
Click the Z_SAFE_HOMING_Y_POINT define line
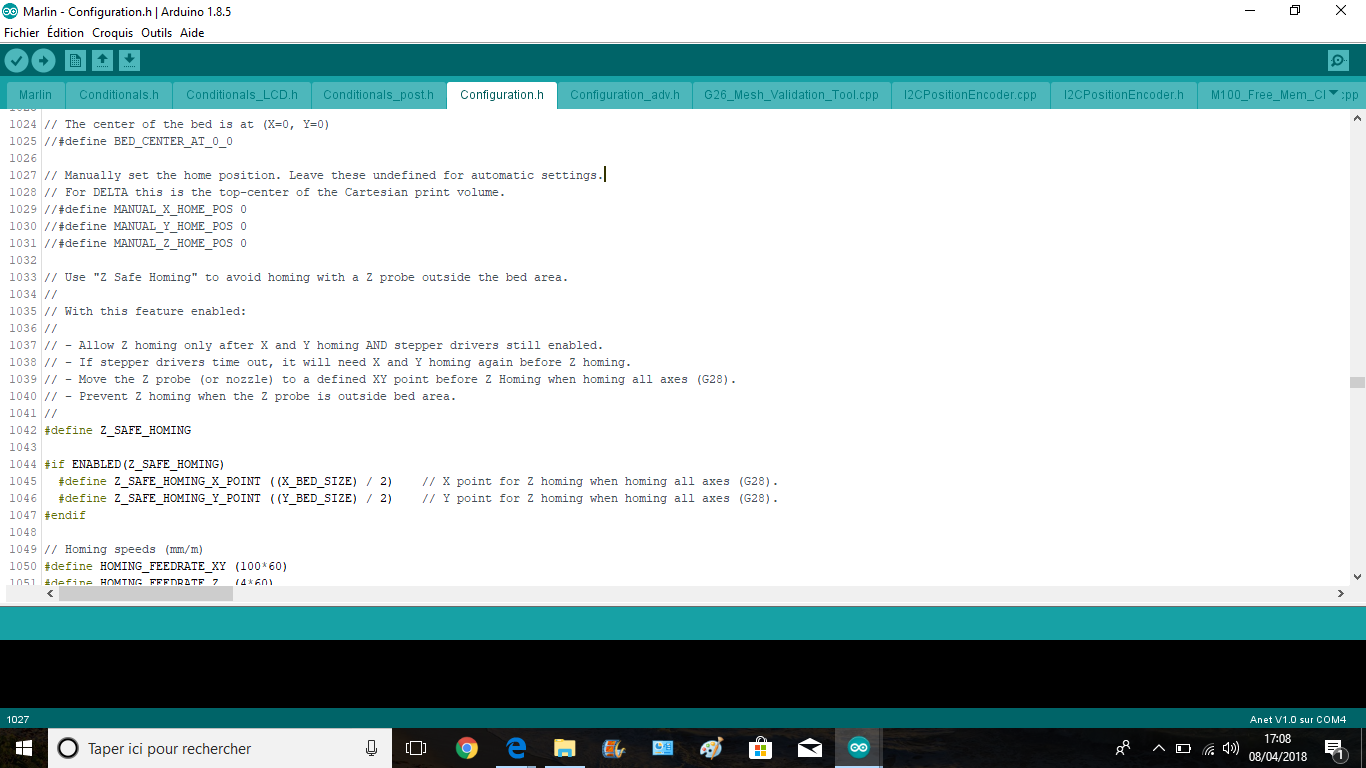(x=418, y=498)
